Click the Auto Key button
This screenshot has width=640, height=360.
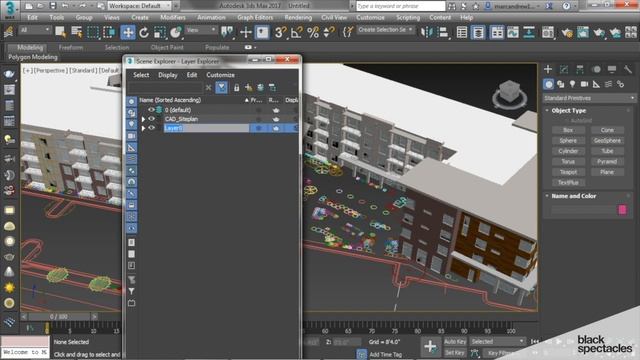click(x=455, y=342)
